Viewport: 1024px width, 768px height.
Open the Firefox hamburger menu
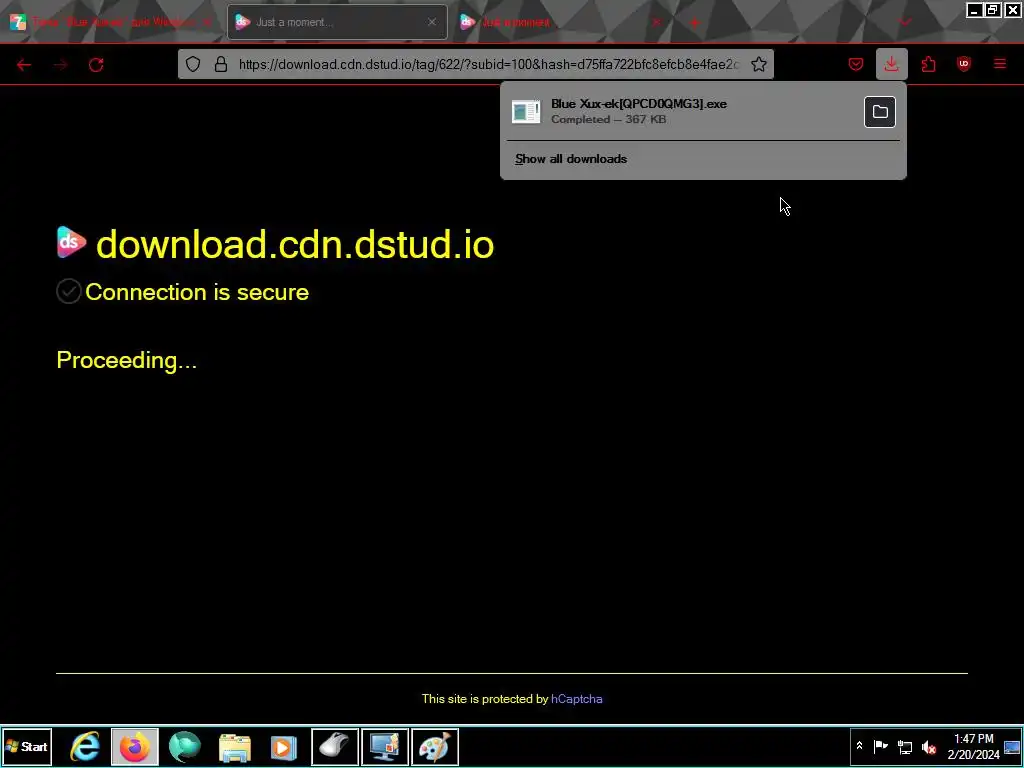pos(1000,64)
